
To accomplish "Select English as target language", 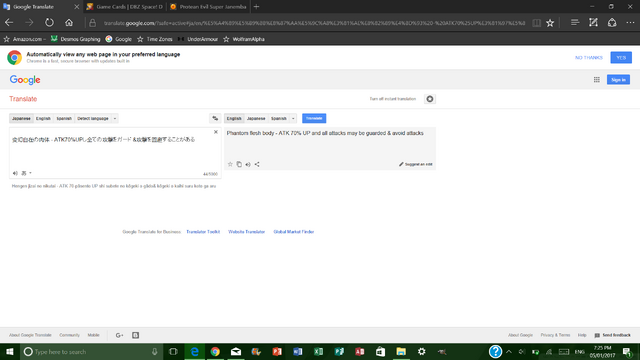I will tap(234, 118).
